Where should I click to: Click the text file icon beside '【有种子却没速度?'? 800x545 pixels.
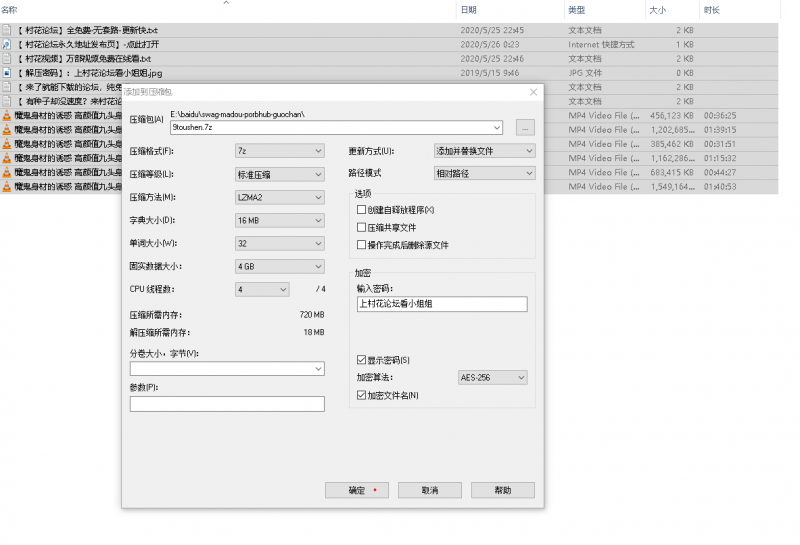(6, 101)
